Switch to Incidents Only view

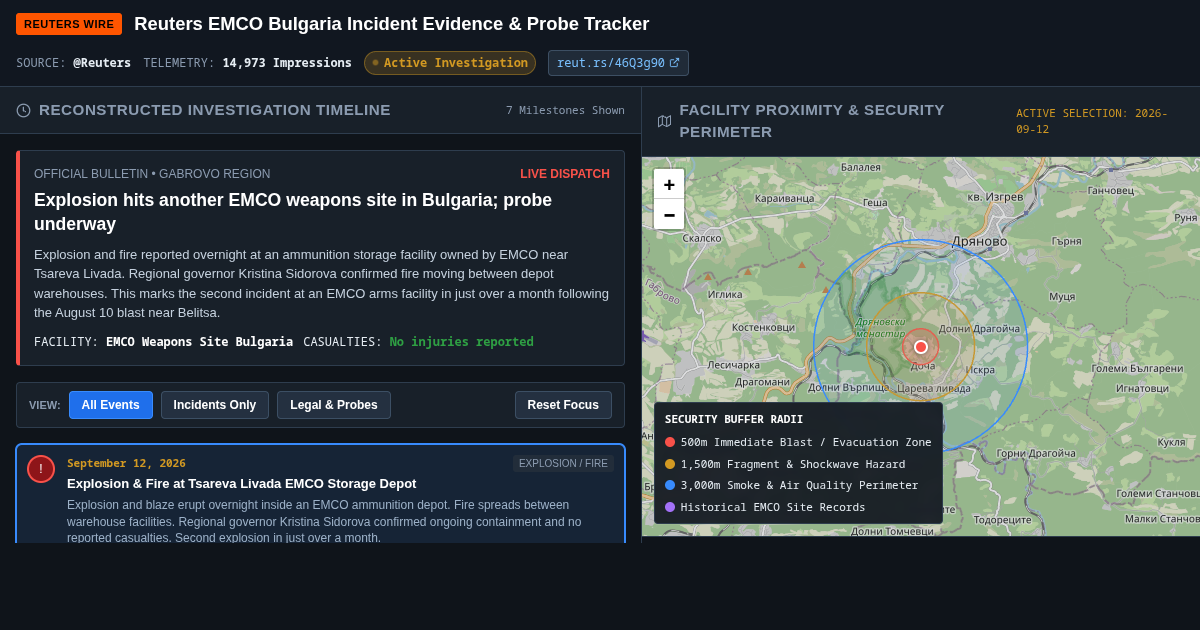pos(215,405)
